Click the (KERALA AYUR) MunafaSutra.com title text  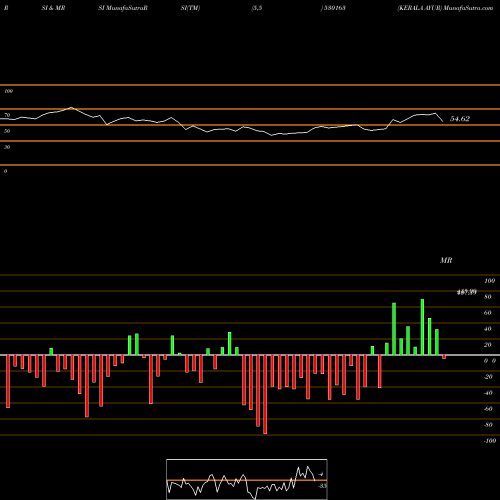(x=445, y=8)
